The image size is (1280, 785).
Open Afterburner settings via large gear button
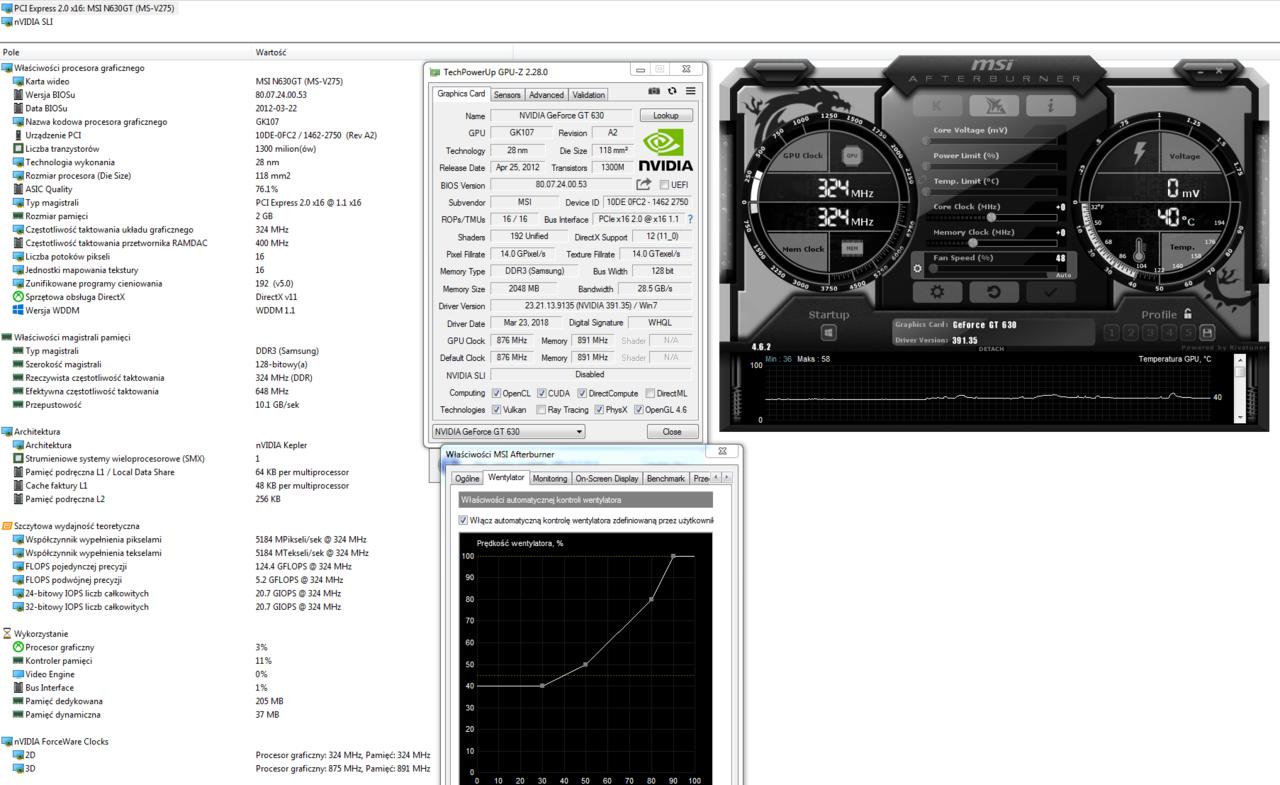point(938,292)
